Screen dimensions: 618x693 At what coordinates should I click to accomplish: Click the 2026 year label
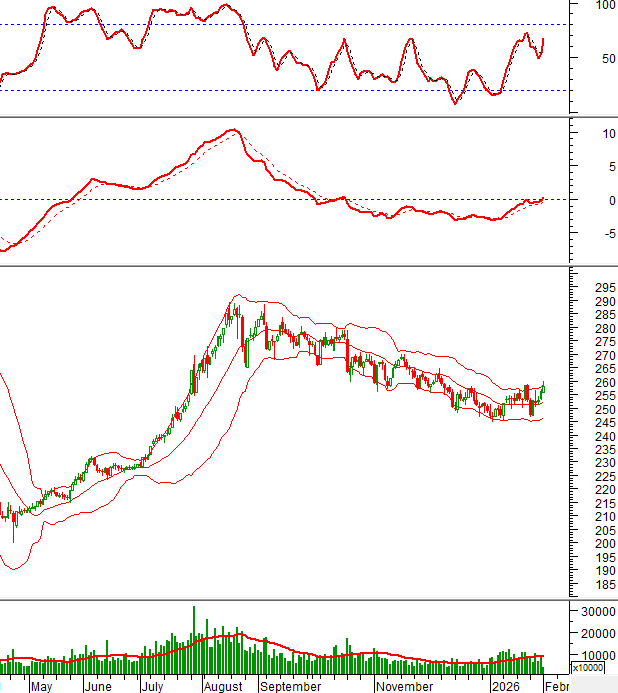click(505, 687)
